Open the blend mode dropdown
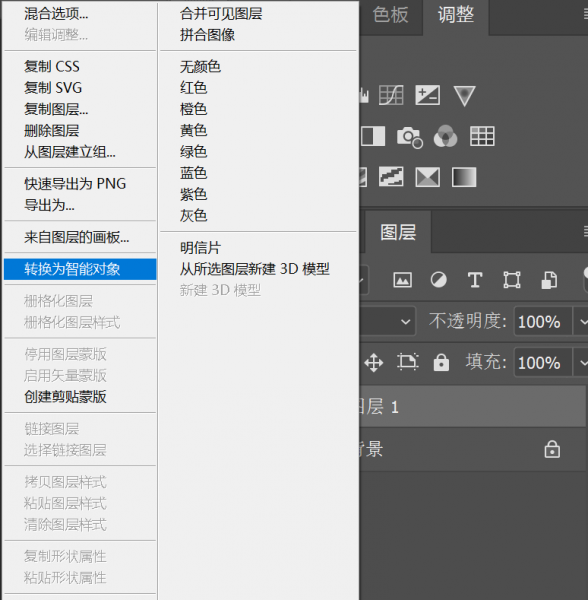 [388, 321]
